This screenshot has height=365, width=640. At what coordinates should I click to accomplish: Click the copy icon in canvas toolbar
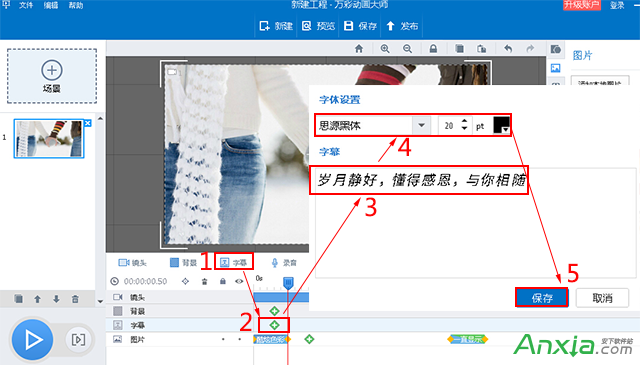[459, 49]
